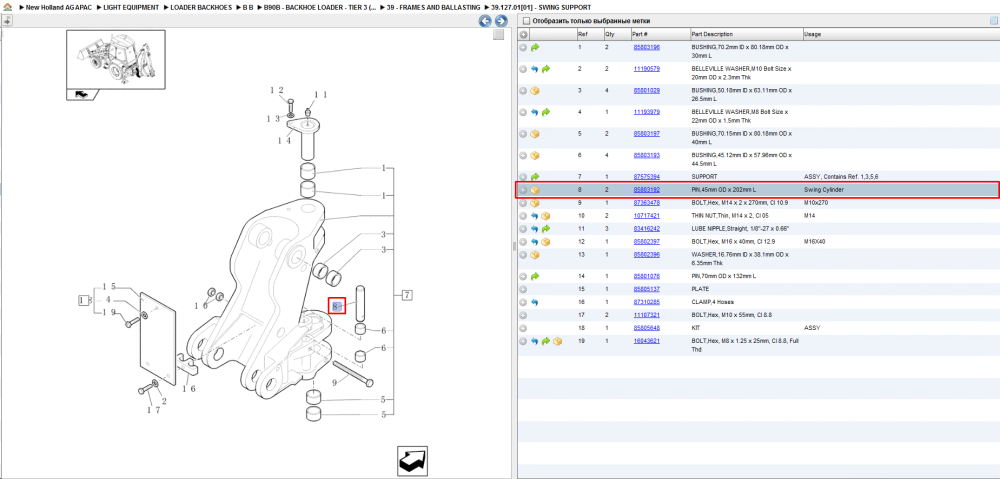Enable 'Отобразить только выбранные метки' checkbox
The image size is (1000, 479).
pos(526,21)
